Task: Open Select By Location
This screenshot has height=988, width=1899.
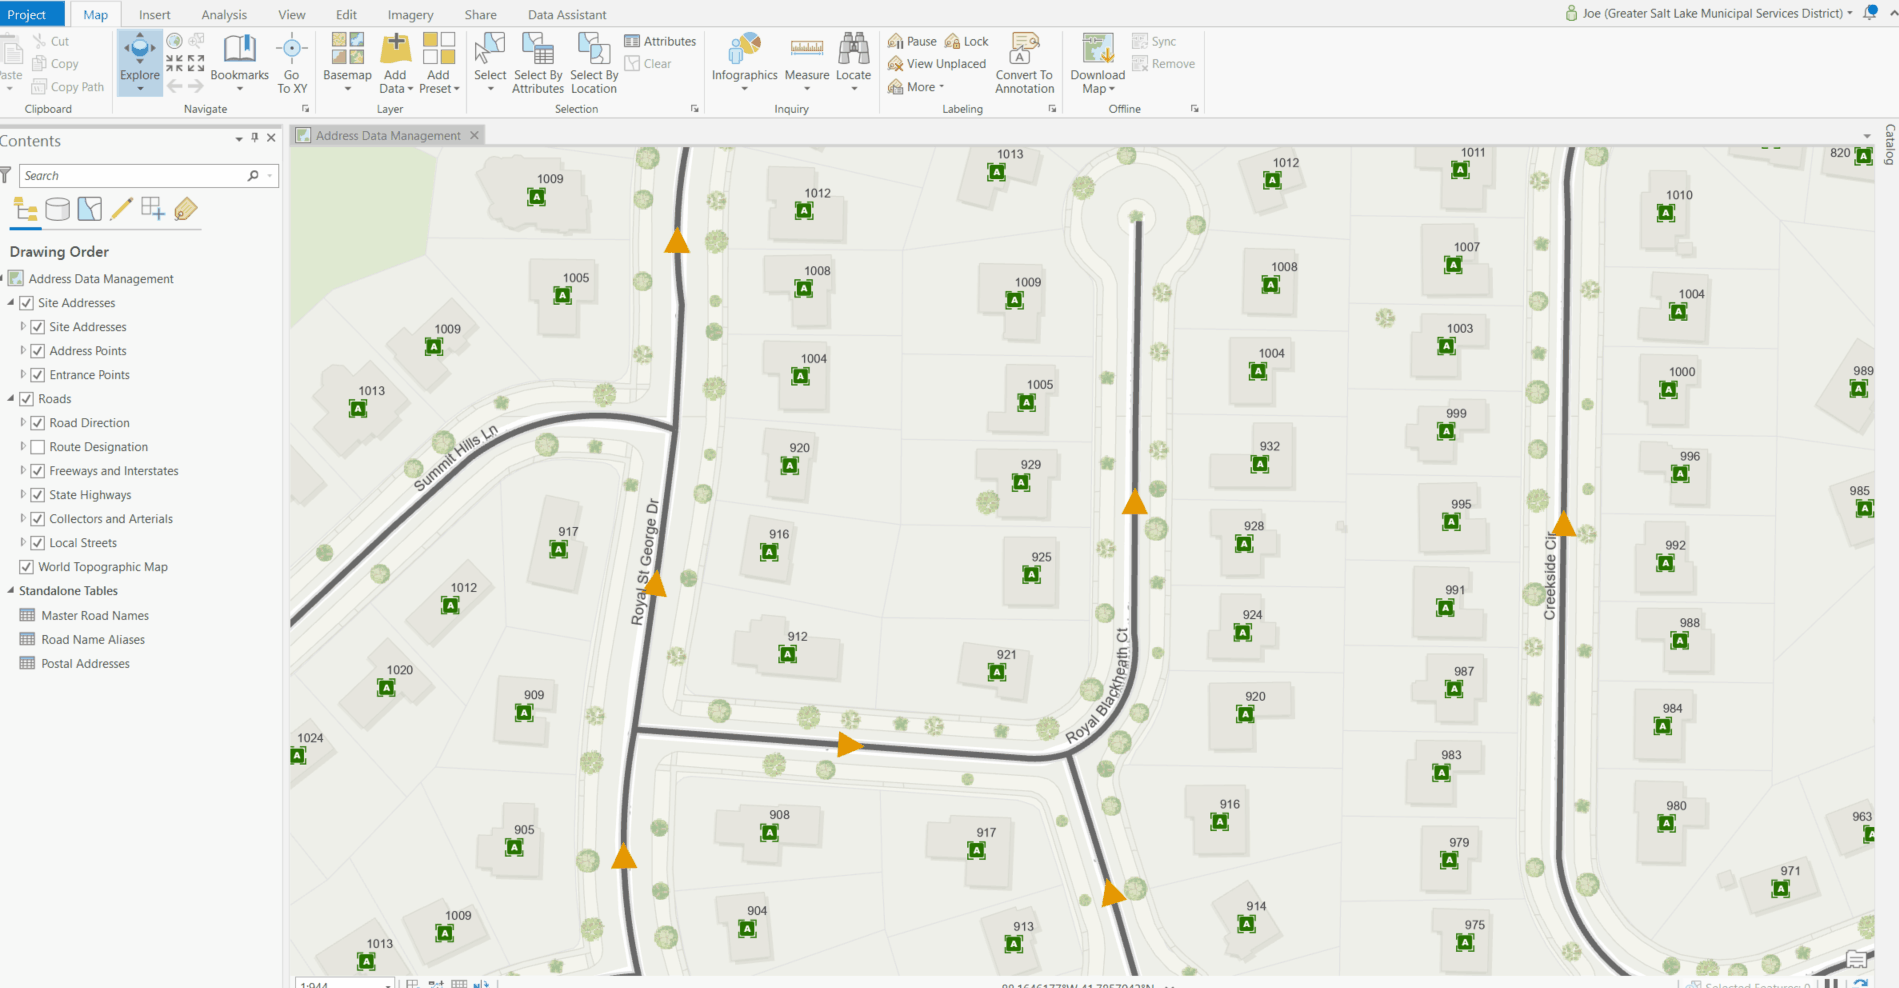Action: pyautogui.click(x=594, y=63)
